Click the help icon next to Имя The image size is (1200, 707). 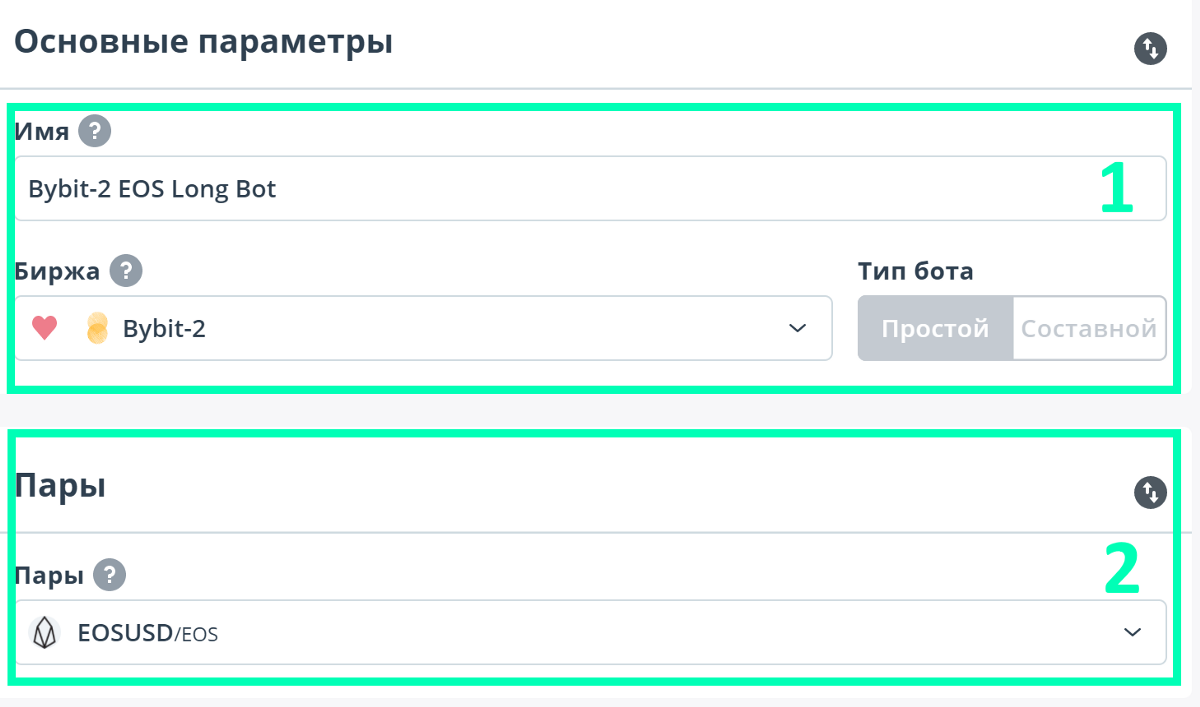pos(96,131)
